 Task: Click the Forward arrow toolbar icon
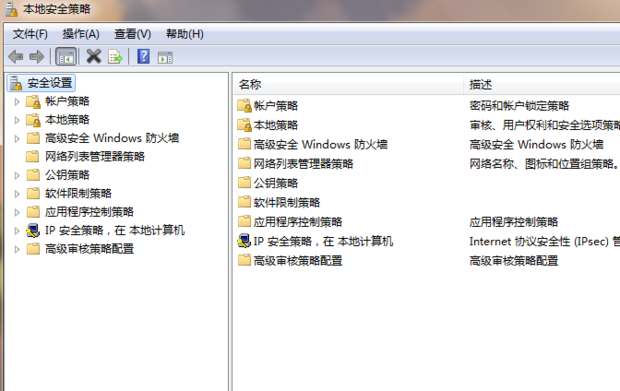coord(37,57)
